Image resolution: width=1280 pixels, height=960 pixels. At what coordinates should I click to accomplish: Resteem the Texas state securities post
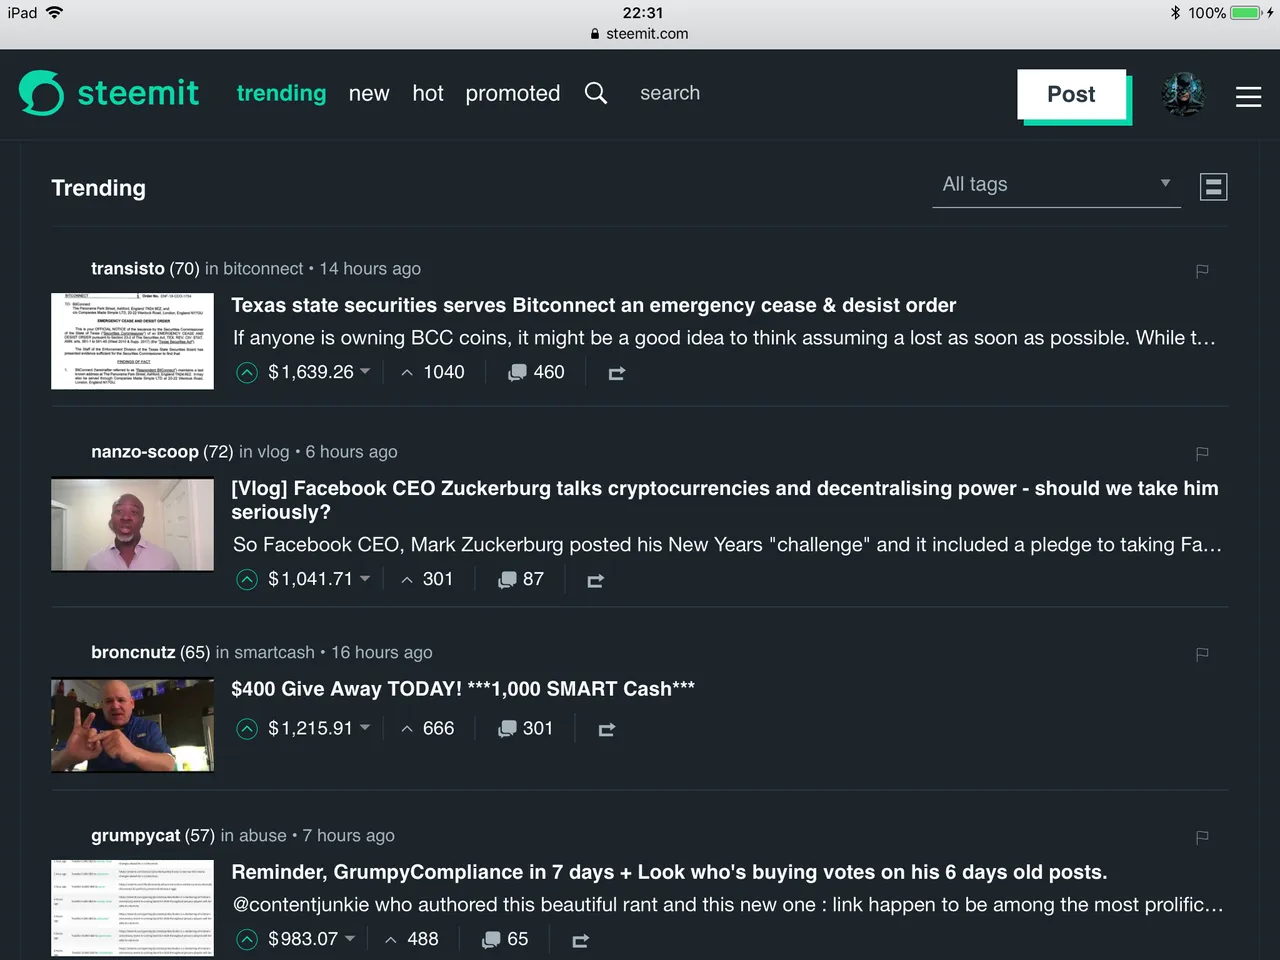click(x=617, y=373)
